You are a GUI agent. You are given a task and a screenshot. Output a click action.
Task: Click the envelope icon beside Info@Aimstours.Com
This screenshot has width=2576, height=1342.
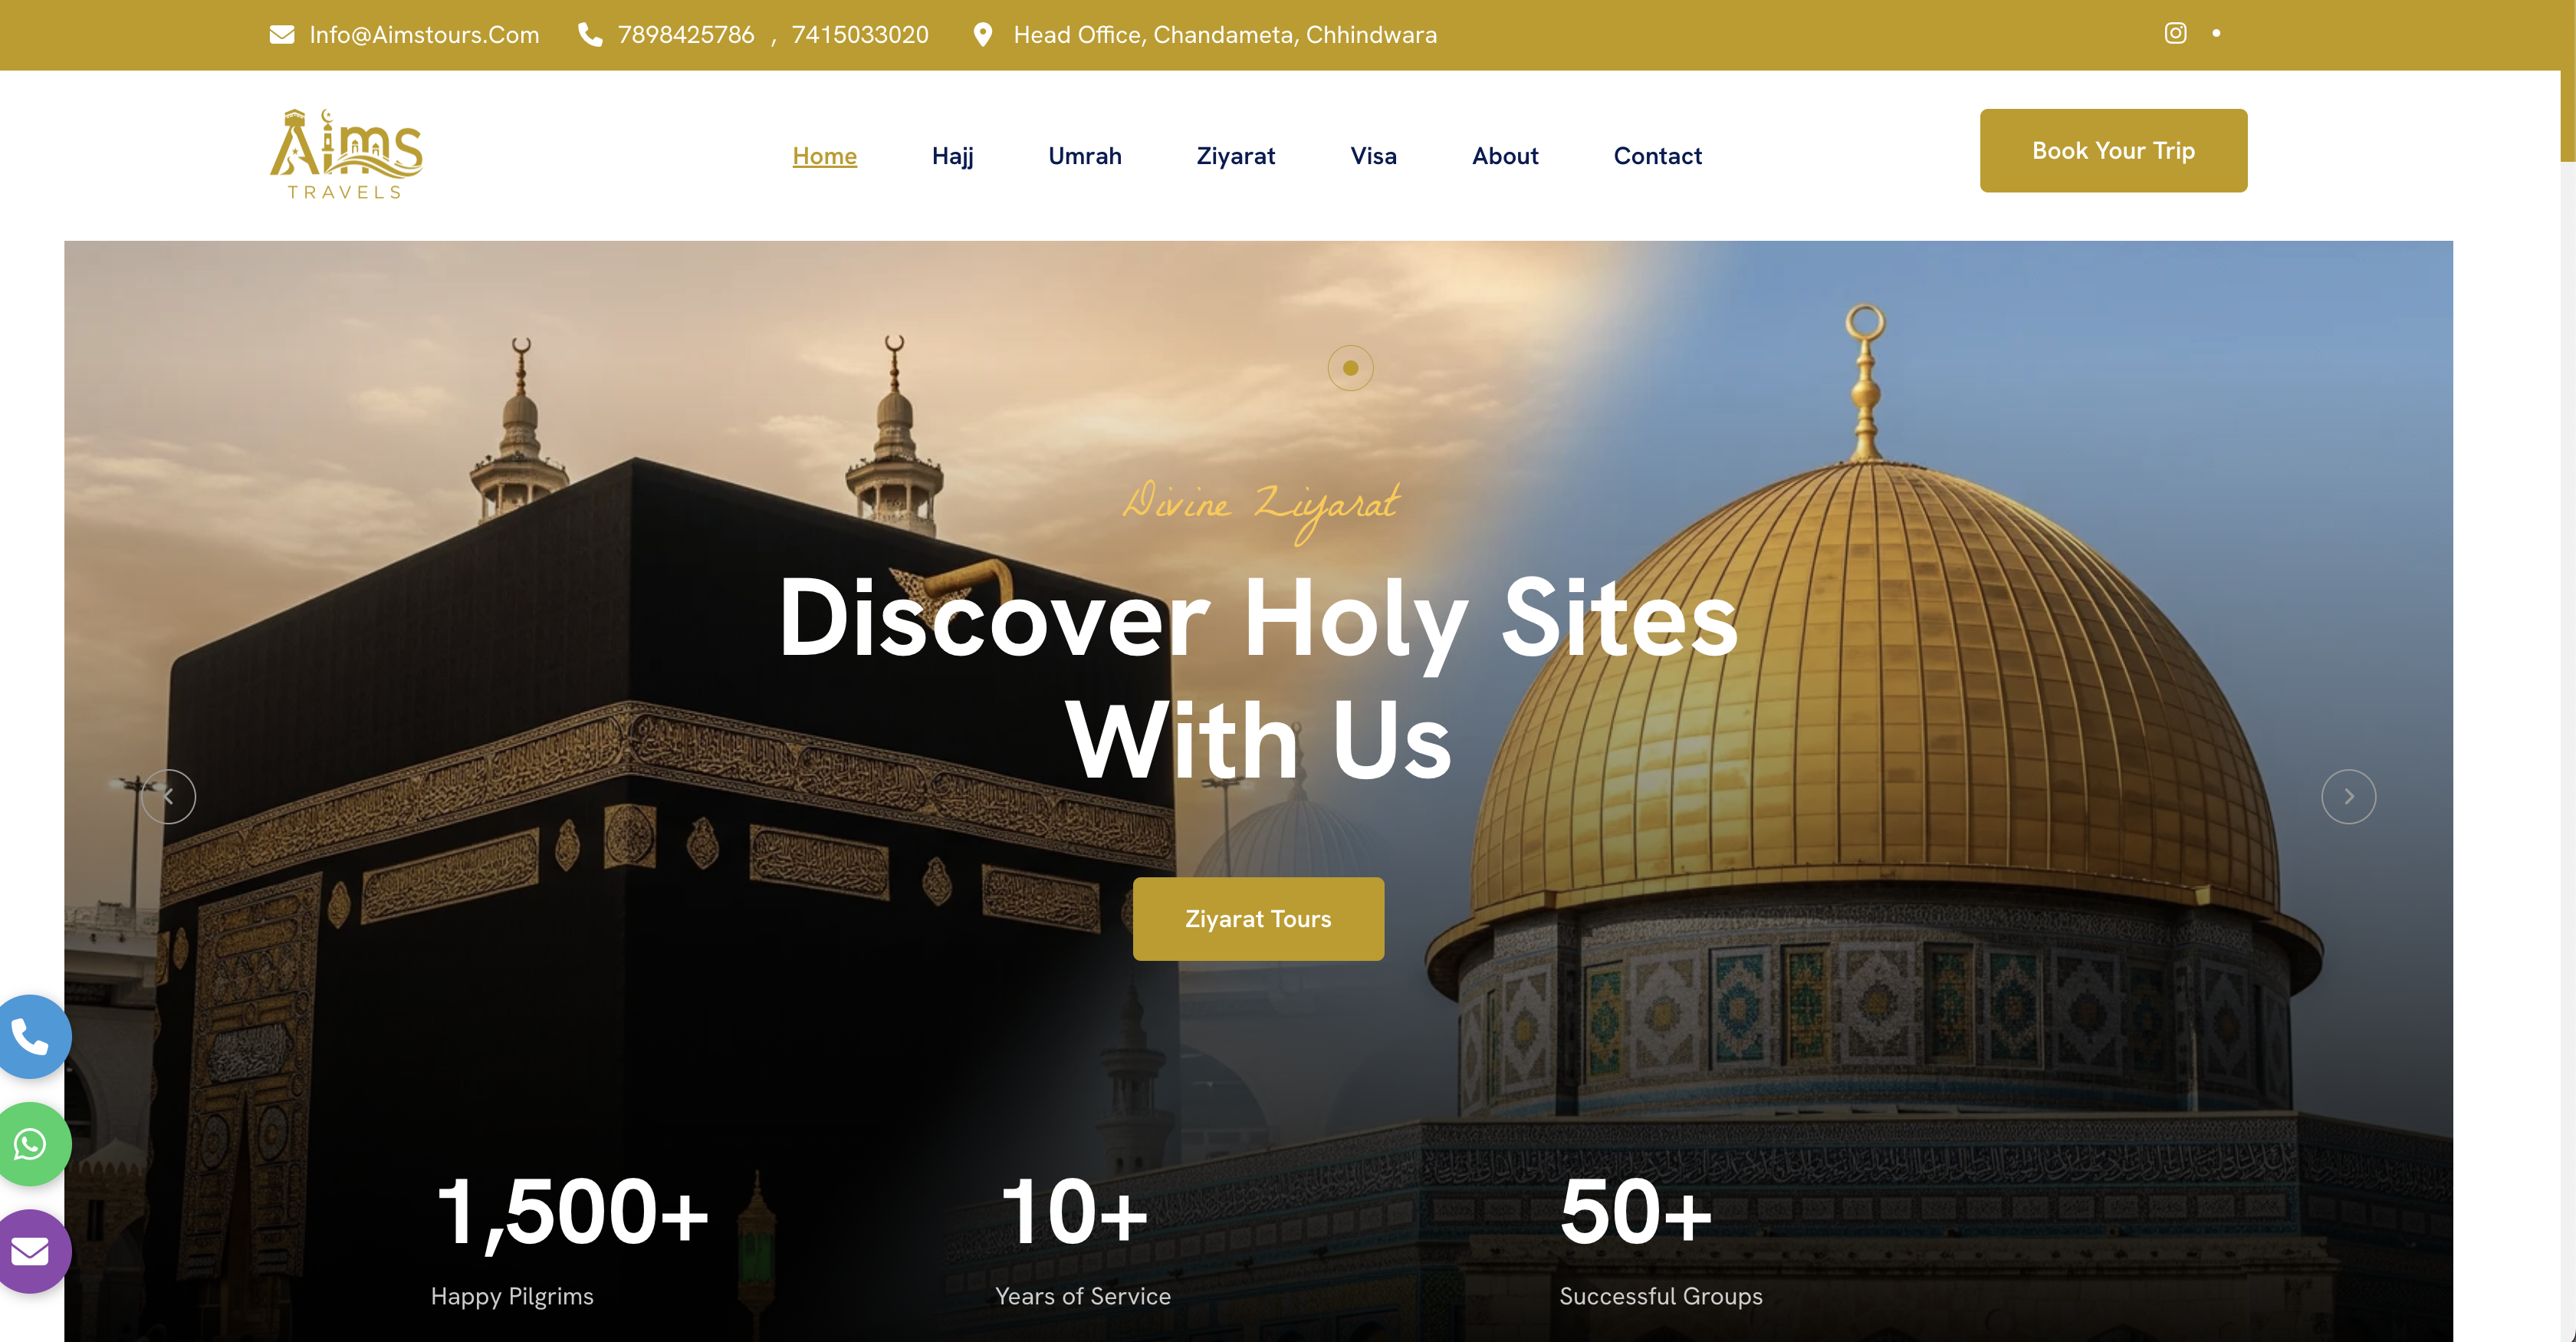tap(282, 35)
